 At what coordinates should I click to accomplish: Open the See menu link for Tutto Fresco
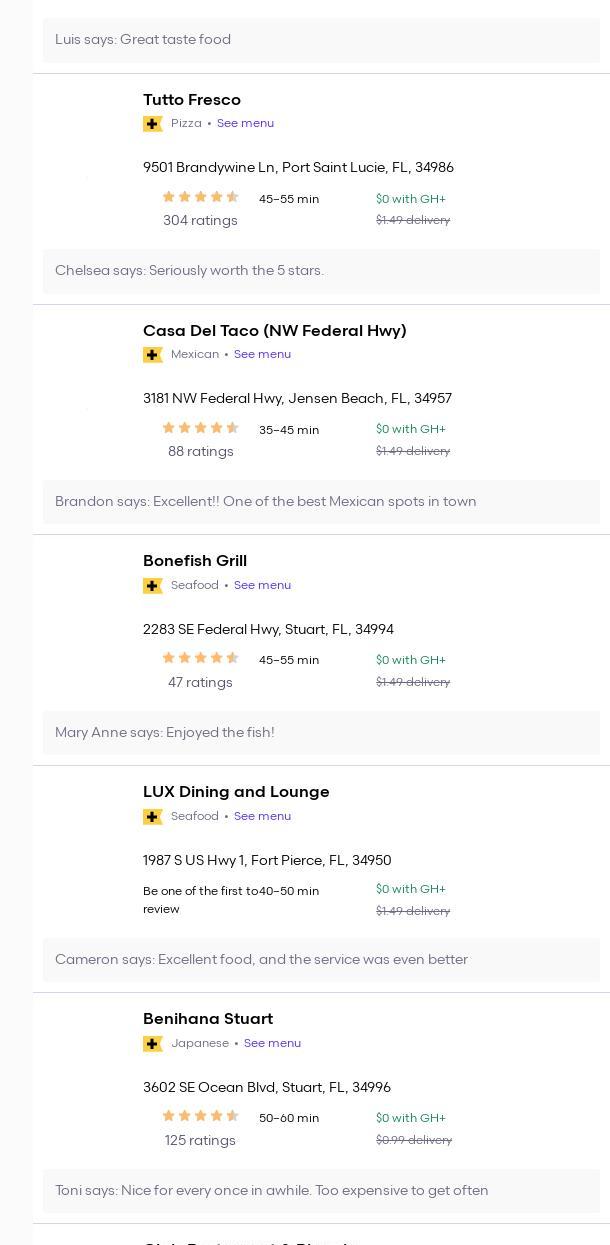point(245,124)
